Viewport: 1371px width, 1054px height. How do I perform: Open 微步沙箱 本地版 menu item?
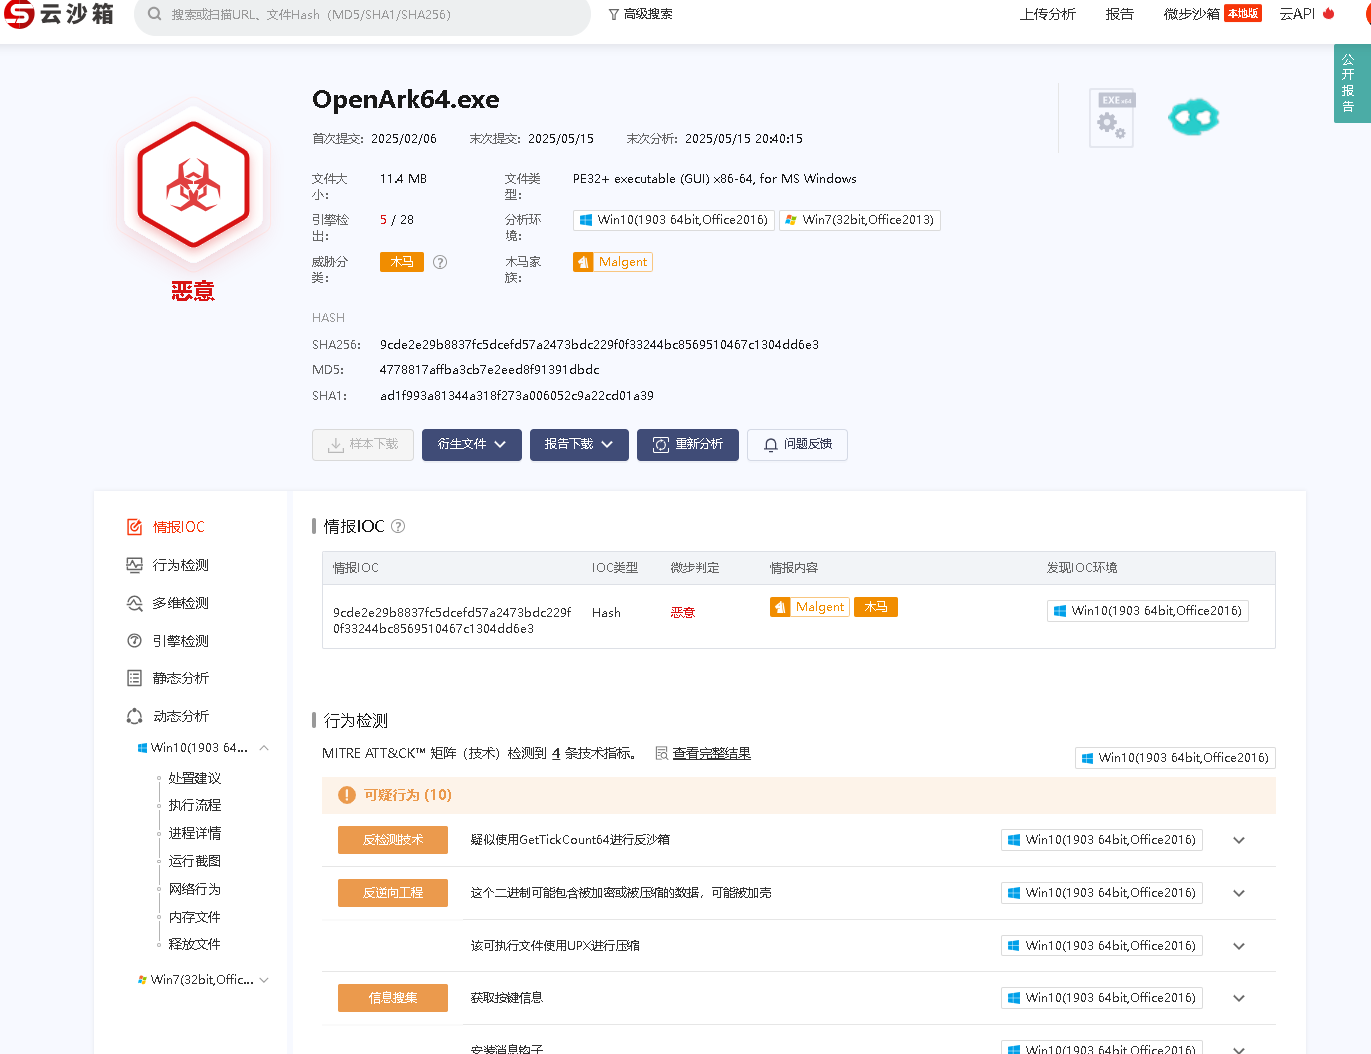(1212, 14)
